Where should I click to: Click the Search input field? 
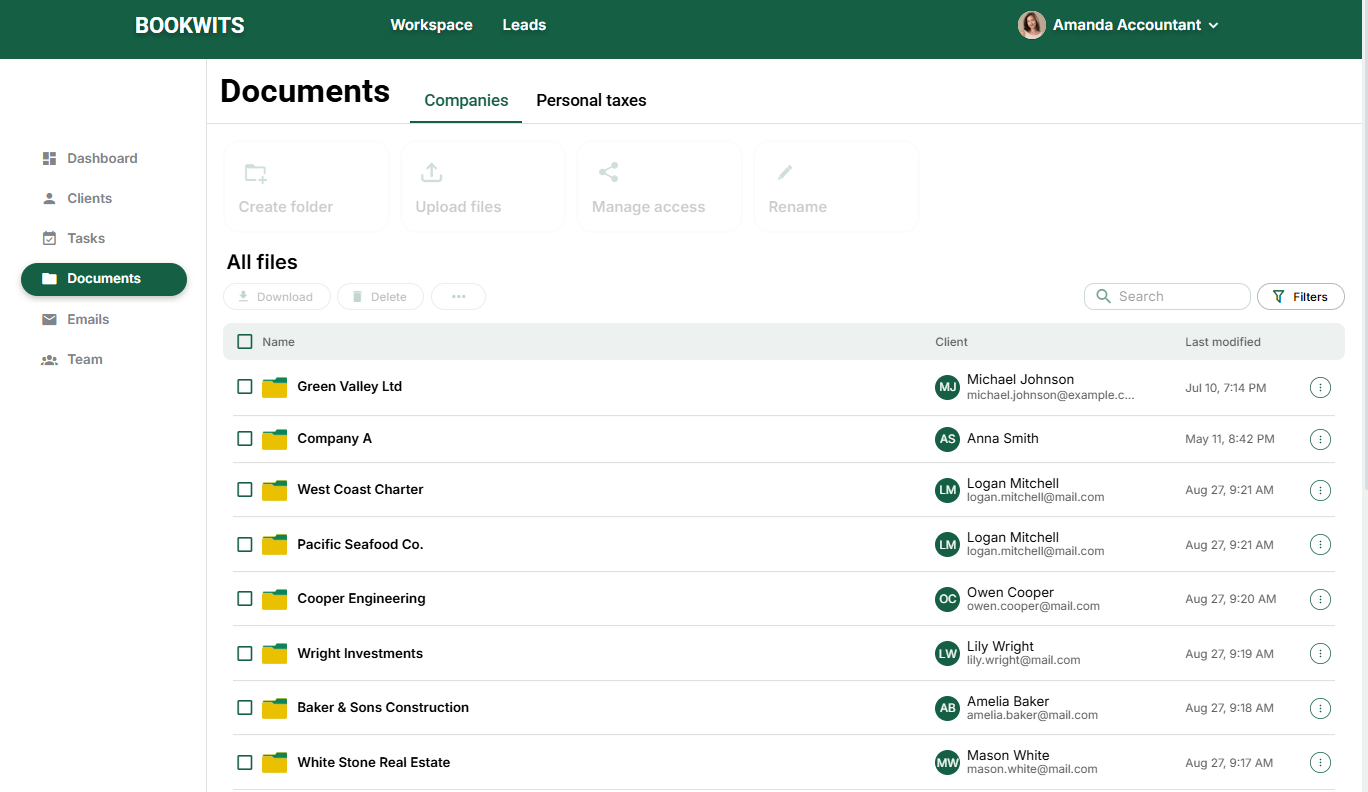[1167, 296]
